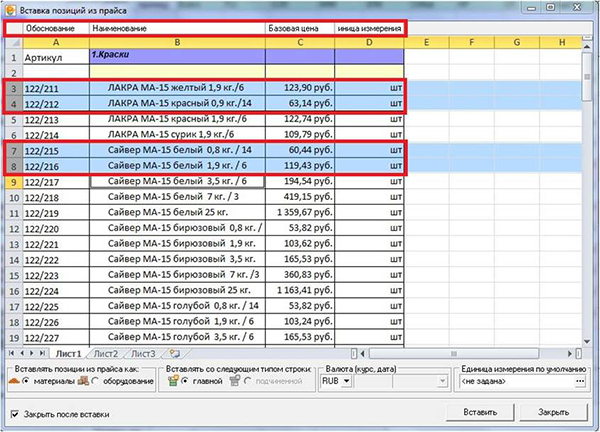The width and height of the screenshot is (600, 432).
Task: Click the article cell '122/226'
Action: 56,322
